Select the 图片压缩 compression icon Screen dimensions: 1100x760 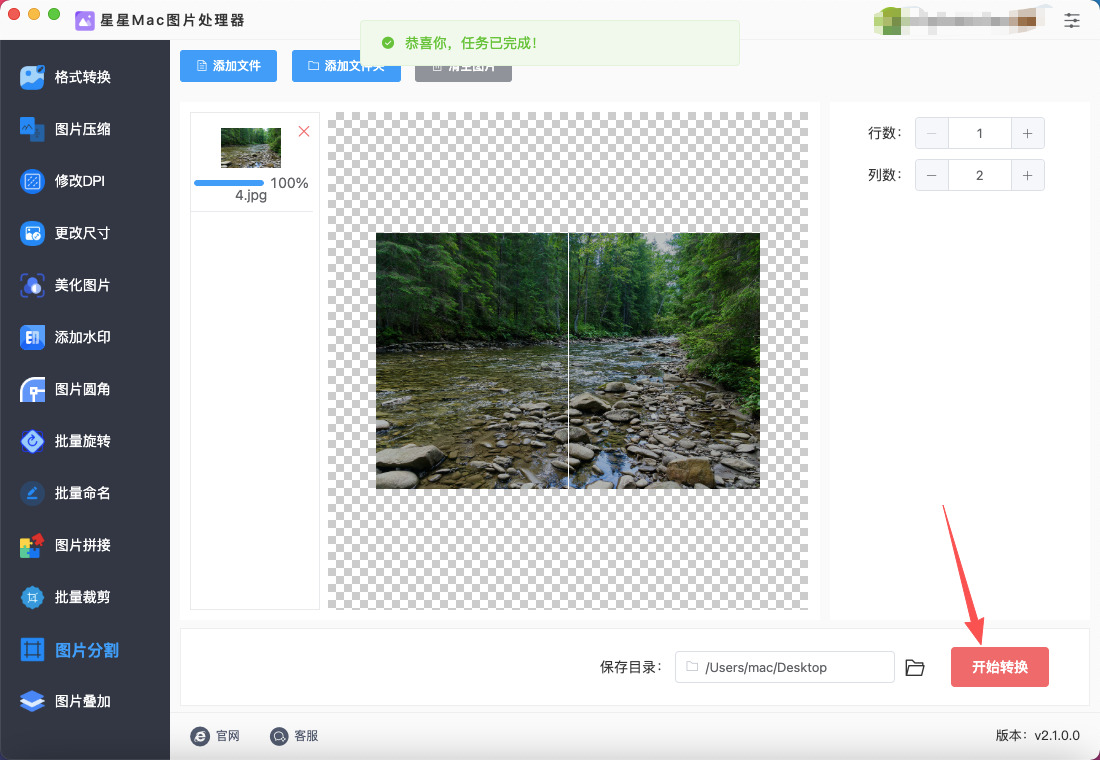(x=32, y=129)
